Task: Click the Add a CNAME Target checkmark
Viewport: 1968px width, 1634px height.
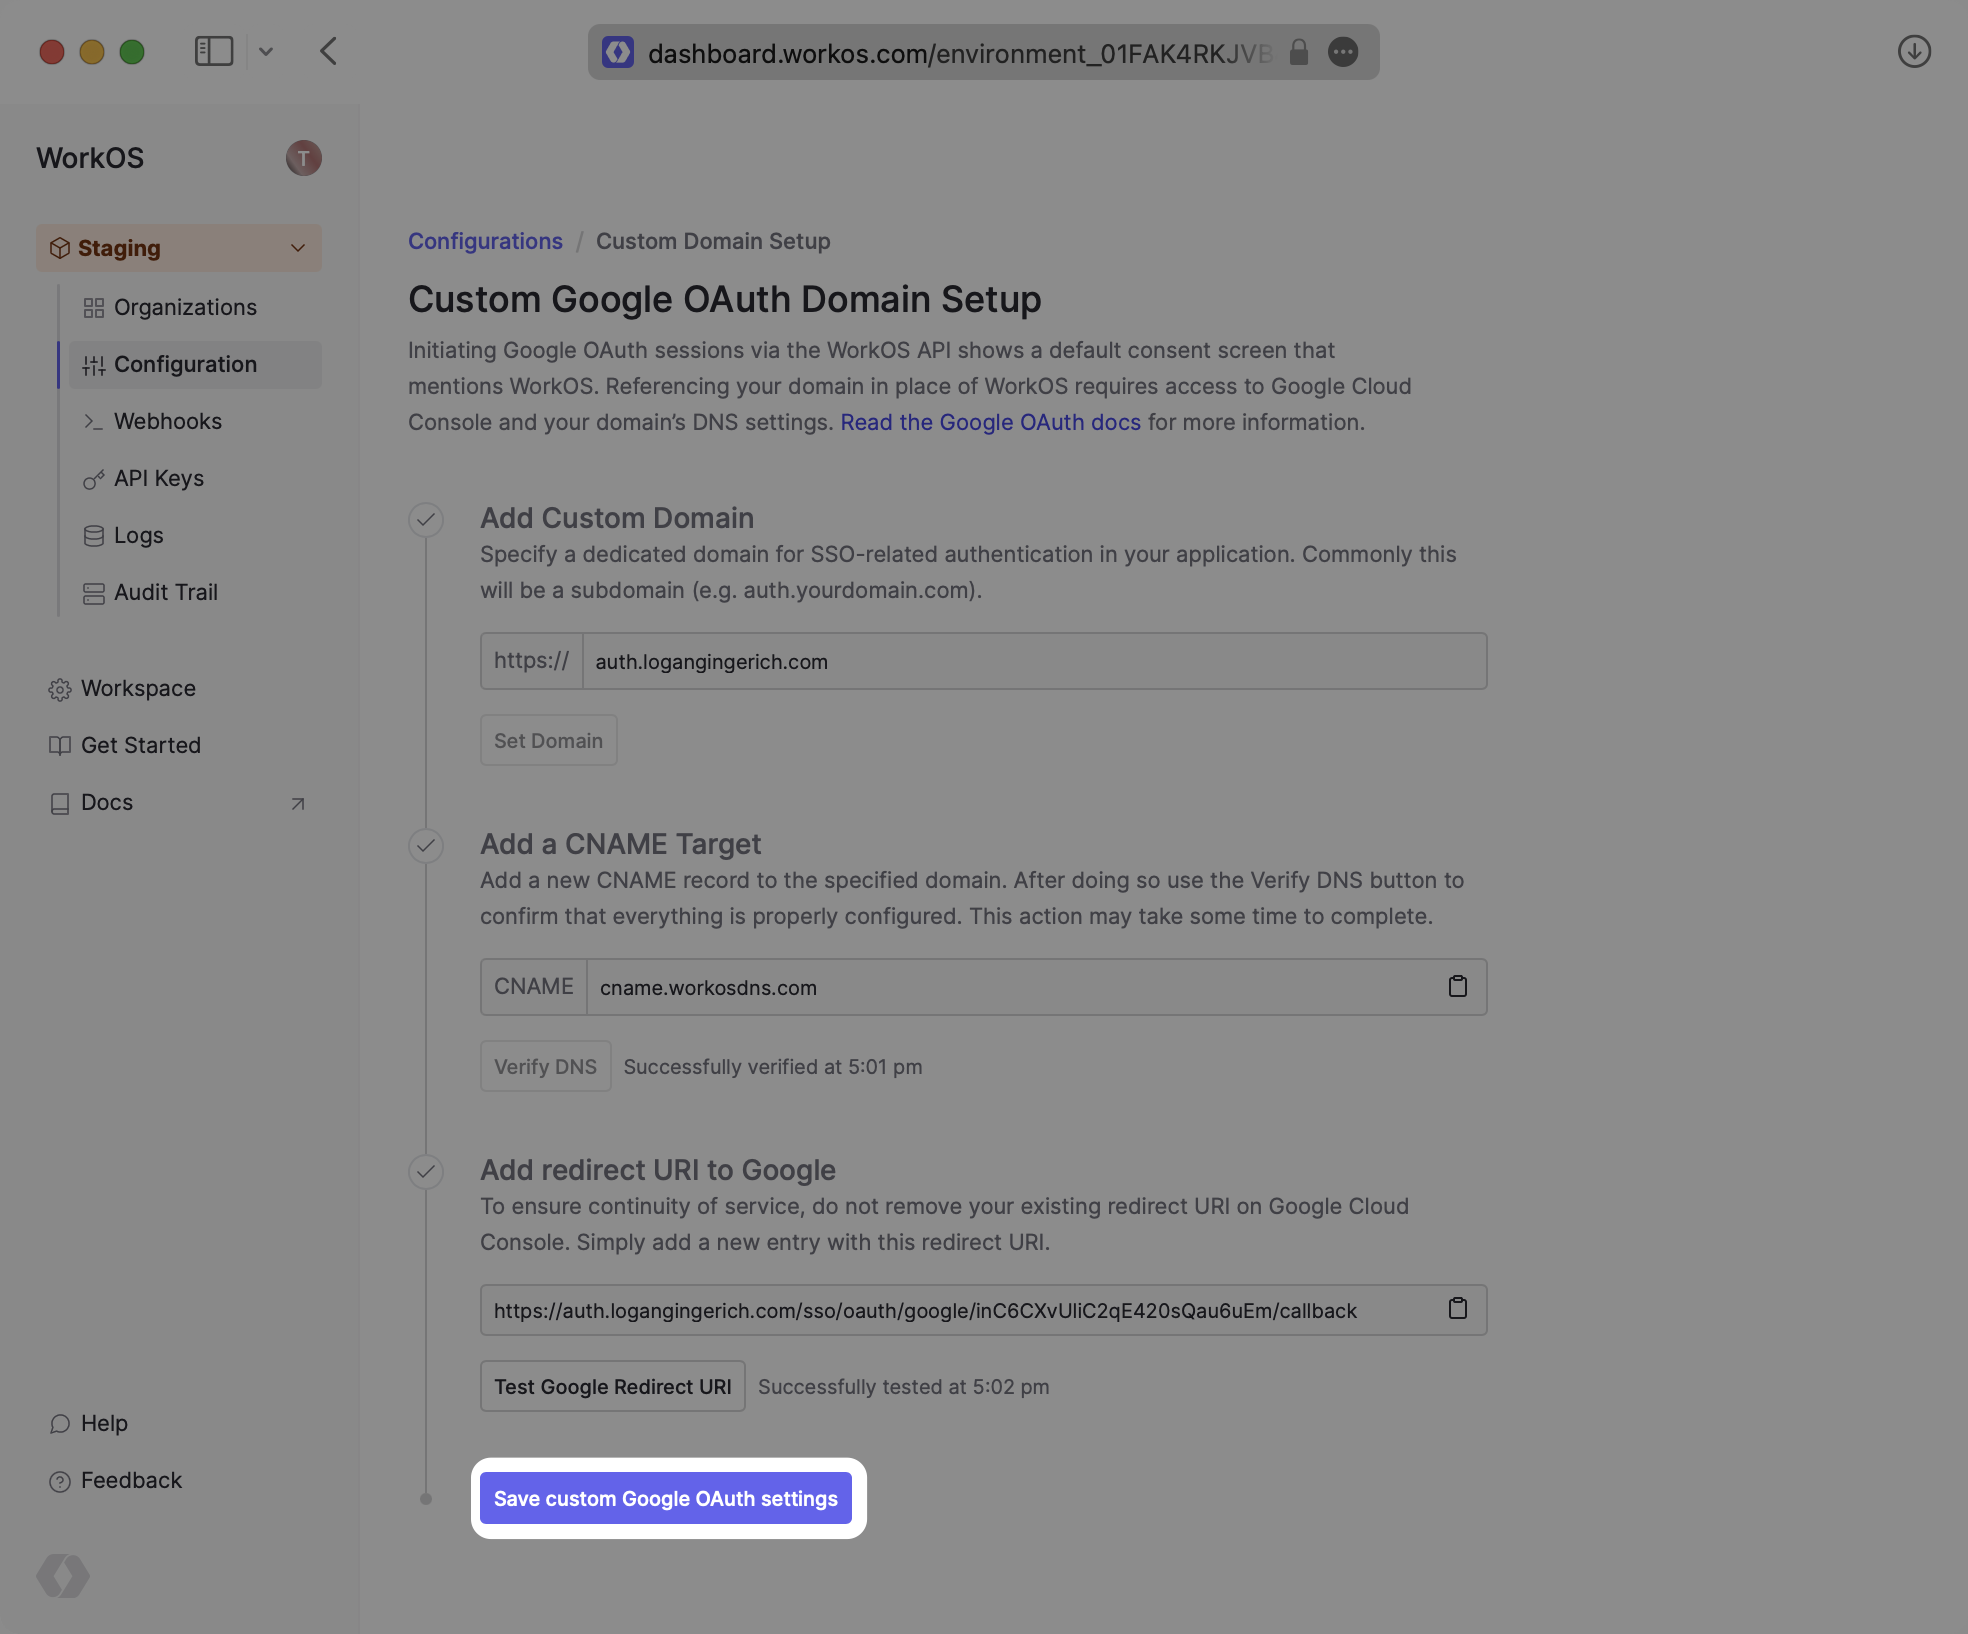Action: coord(426,845)
